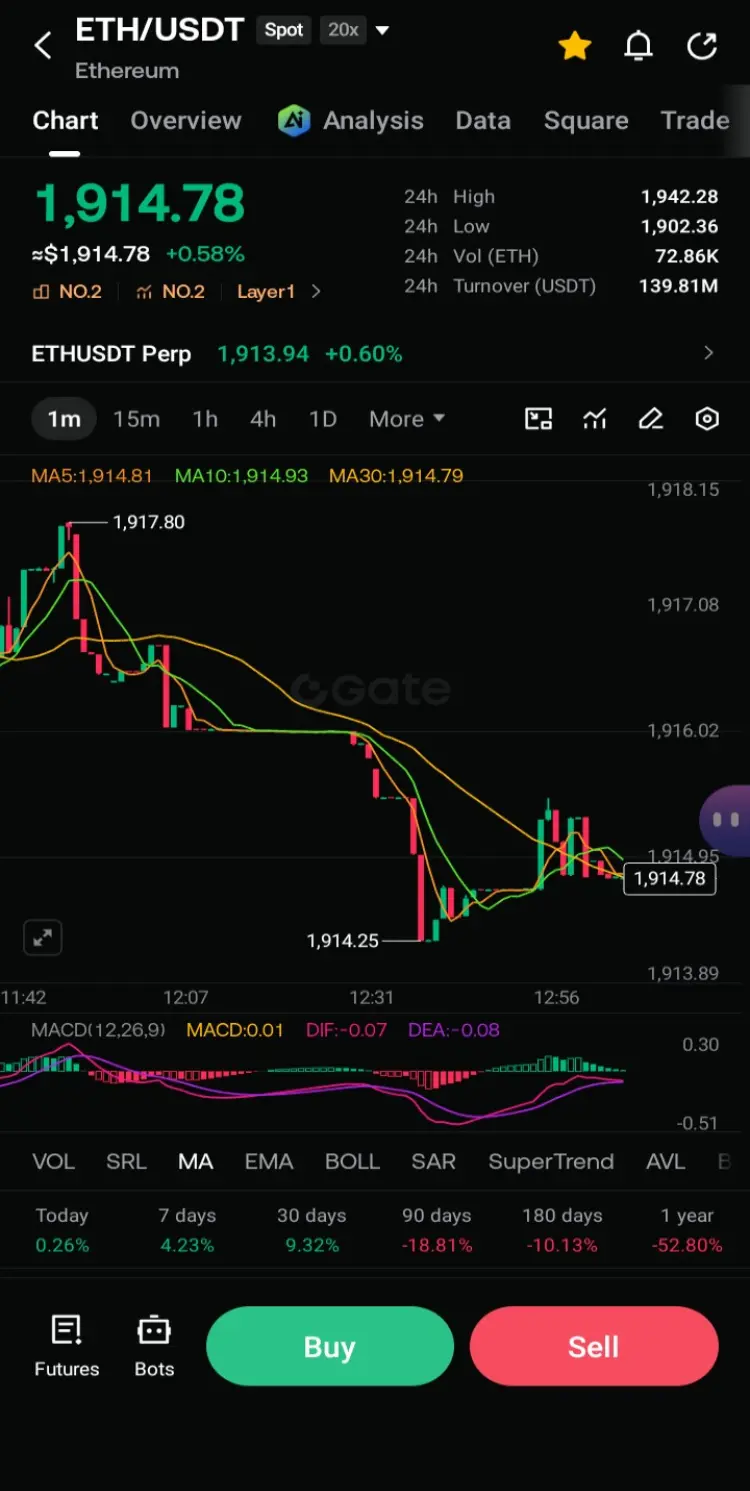Select the drawing pencil tool
Image resolution: width=750 pixels, height=1491 pixels.
[651, 419]
